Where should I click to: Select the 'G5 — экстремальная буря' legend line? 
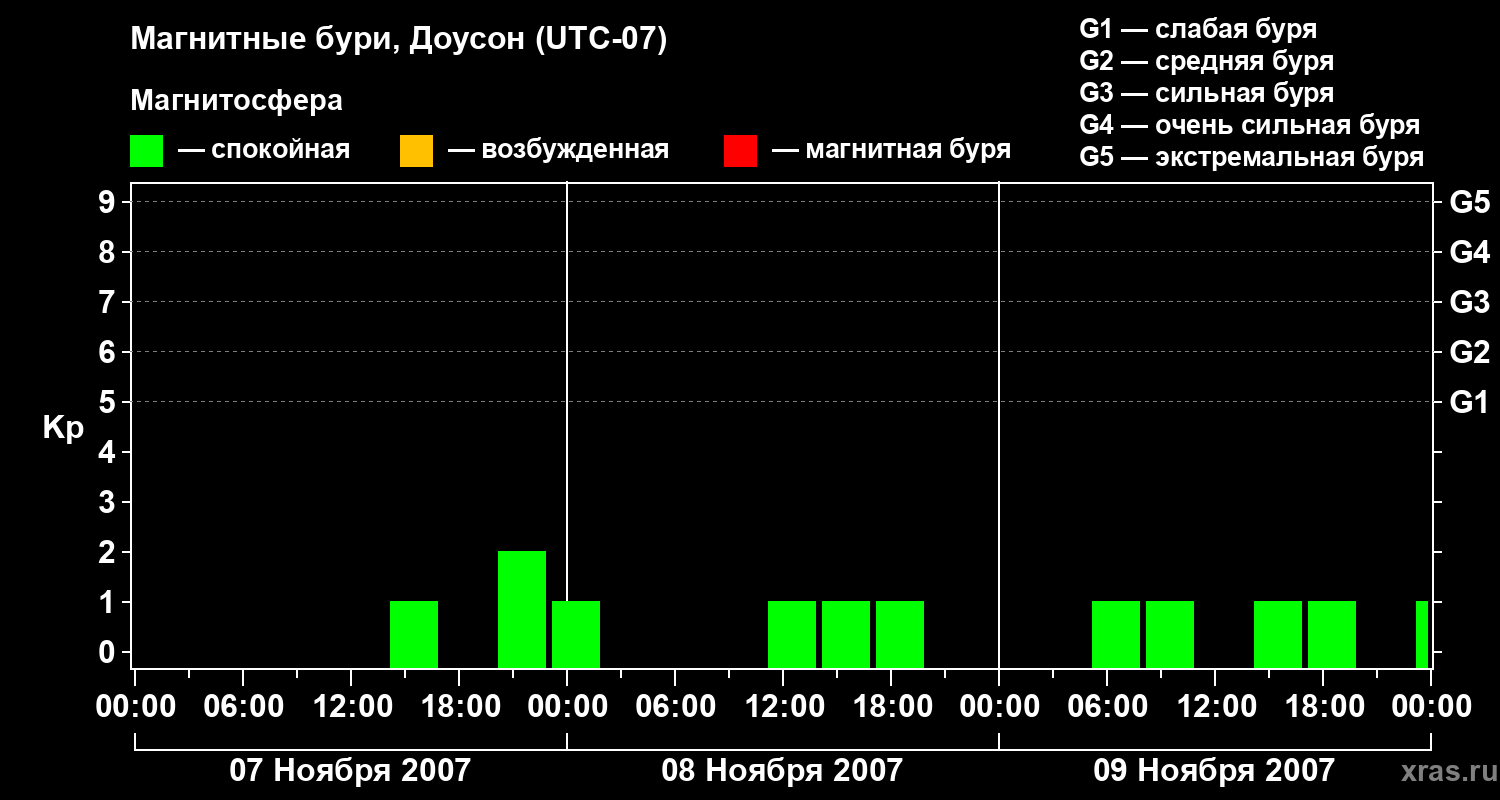pyautogui.click(x=1251, y=157)
